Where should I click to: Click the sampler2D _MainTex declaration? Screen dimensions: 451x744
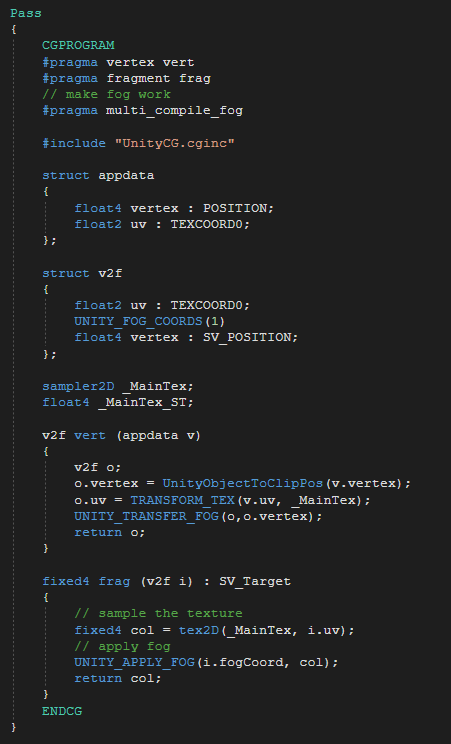(x=118, y=386)
